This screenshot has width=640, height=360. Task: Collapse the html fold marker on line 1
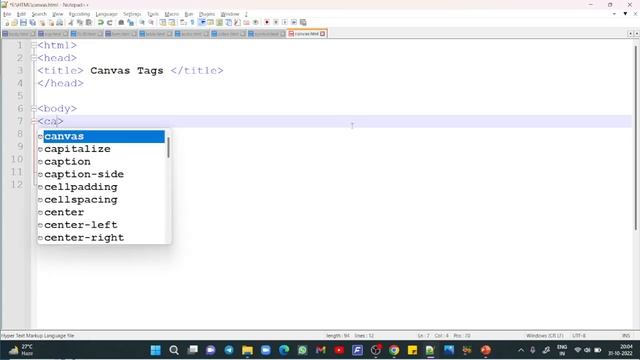point(34,45)
